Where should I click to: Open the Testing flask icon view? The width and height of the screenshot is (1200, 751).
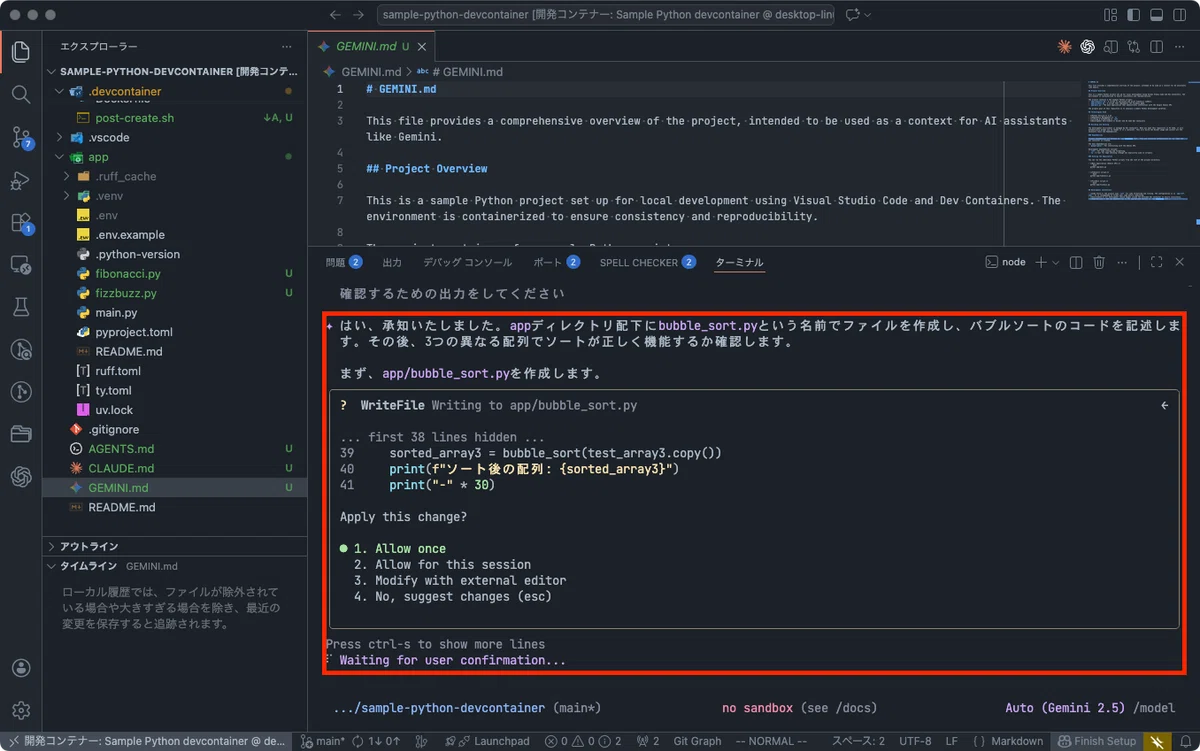click(x=21, y=307)
